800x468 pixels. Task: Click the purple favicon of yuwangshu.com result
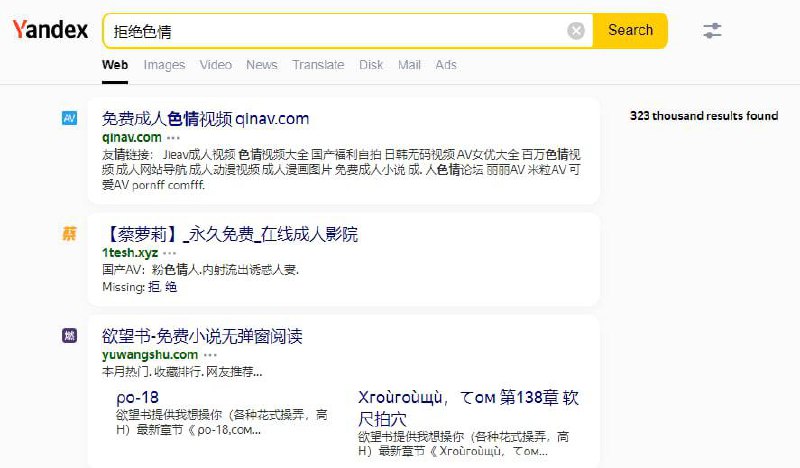[69, 335]
